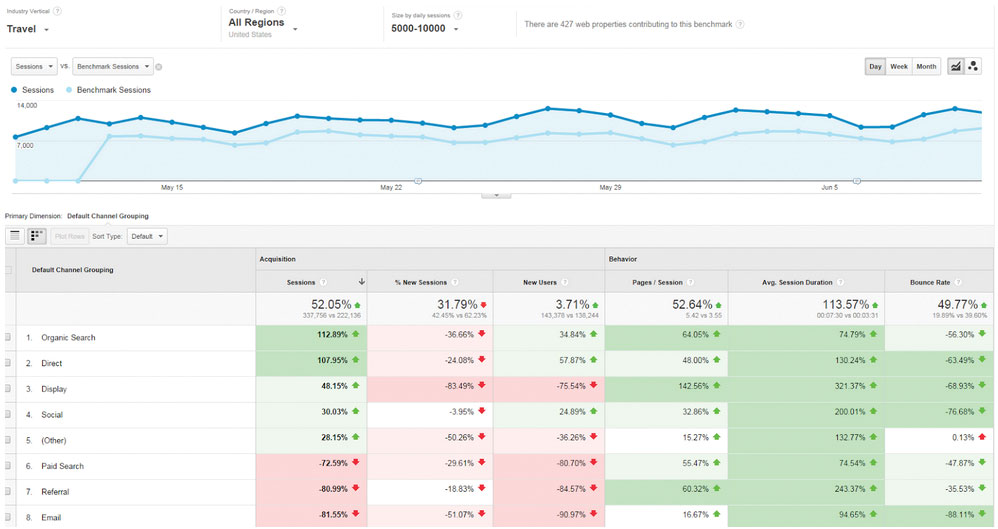This screenshot has height=529, width=998.
Task: Check the Paid Search row checkbox
Action: 8,466
